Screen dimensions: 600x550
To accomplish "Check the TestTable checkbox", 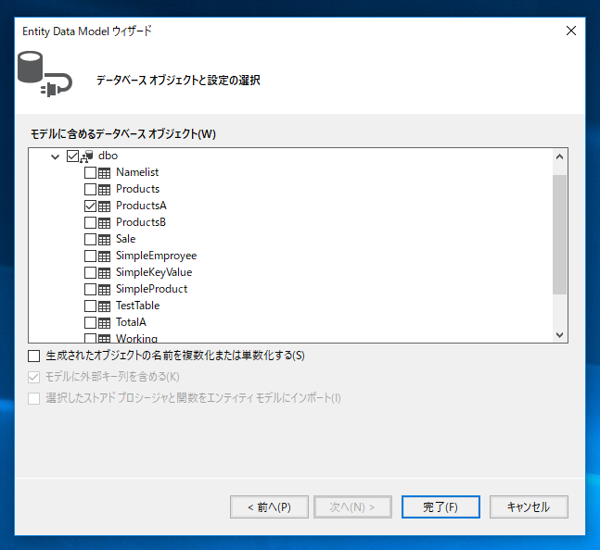I will [90, 306].
